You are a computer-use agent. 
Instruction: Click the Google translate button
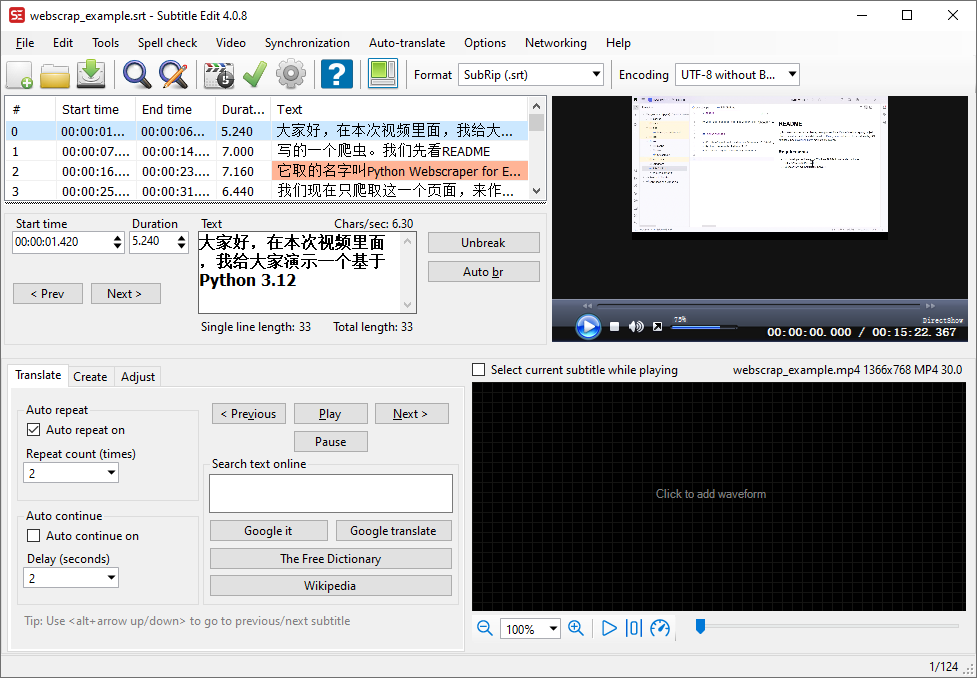393,531
